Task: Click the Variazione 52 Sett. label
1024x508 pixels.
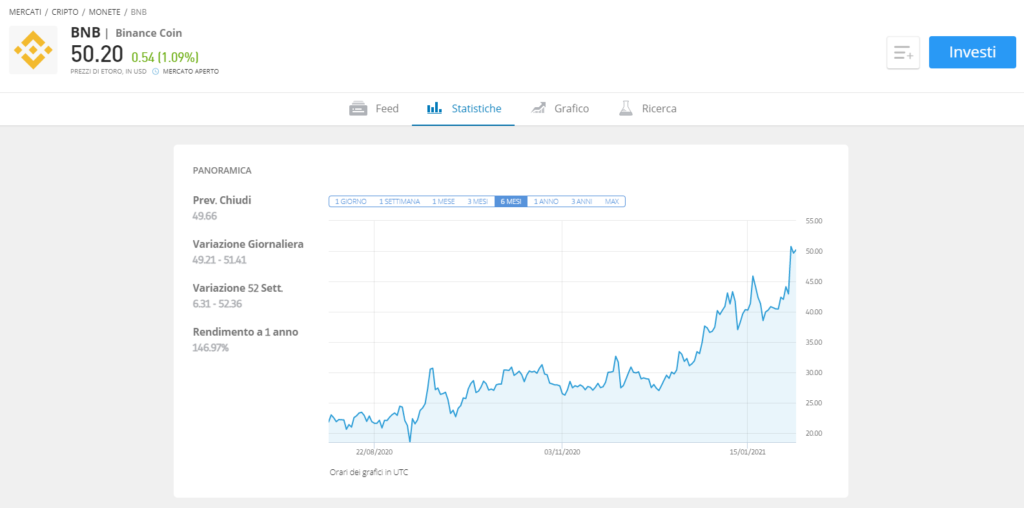Action: (238, 288)
